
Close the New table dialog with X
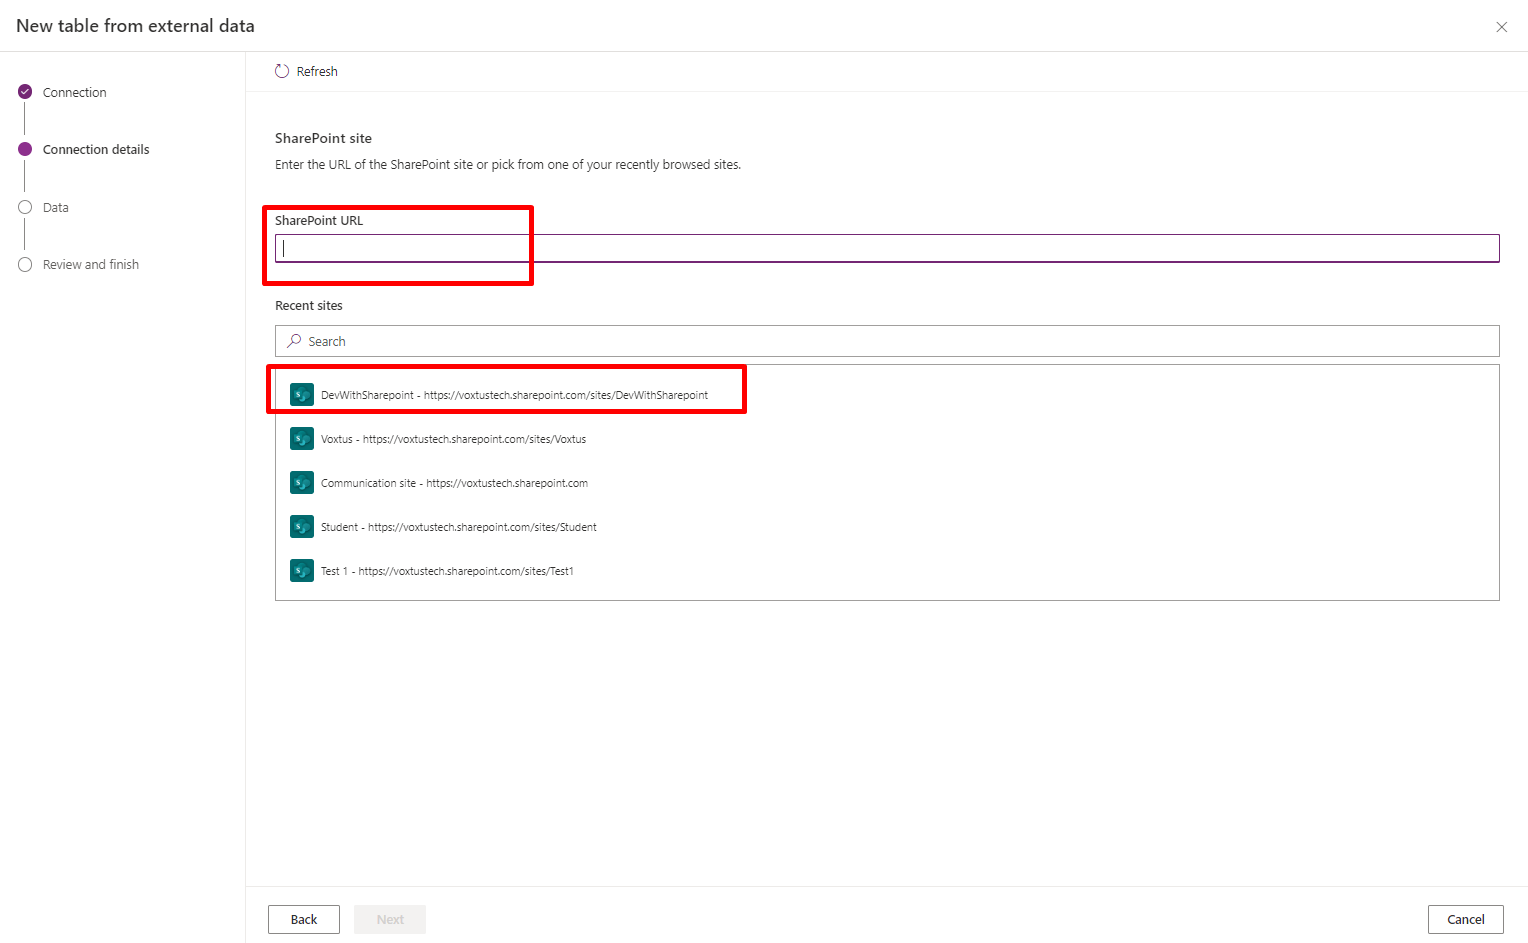1501,27
